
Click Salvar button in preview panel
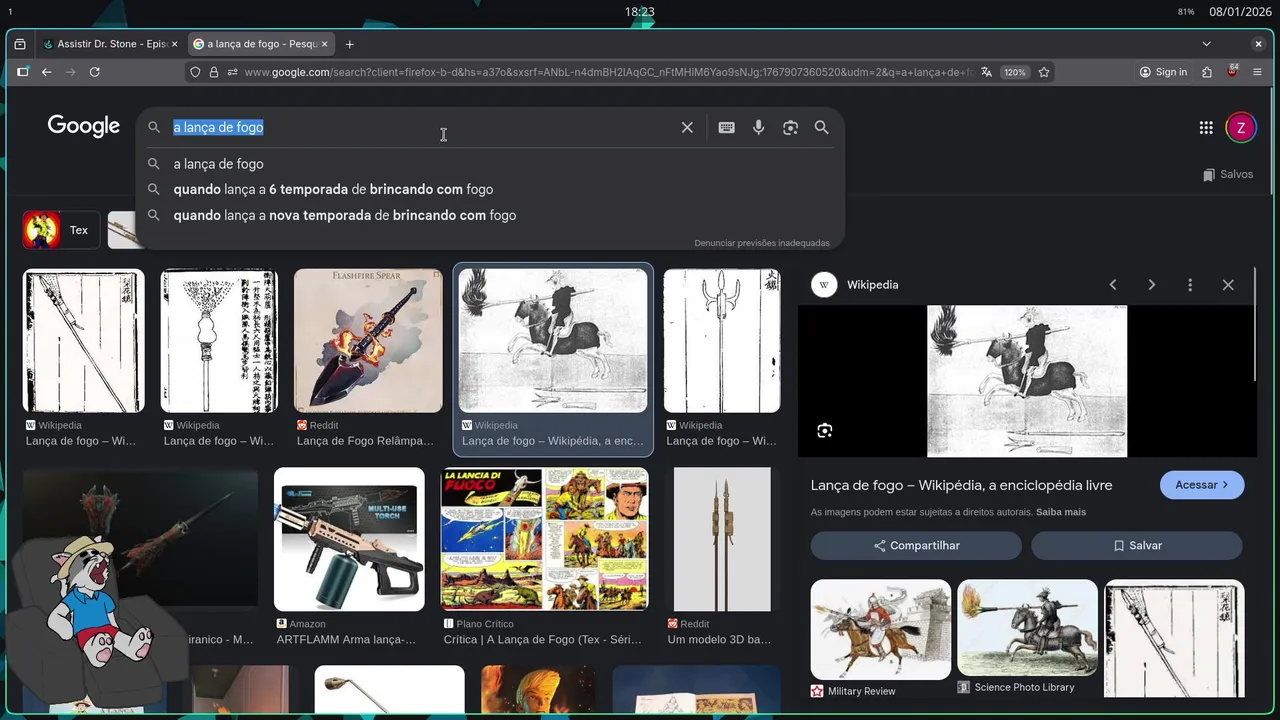1137,545
